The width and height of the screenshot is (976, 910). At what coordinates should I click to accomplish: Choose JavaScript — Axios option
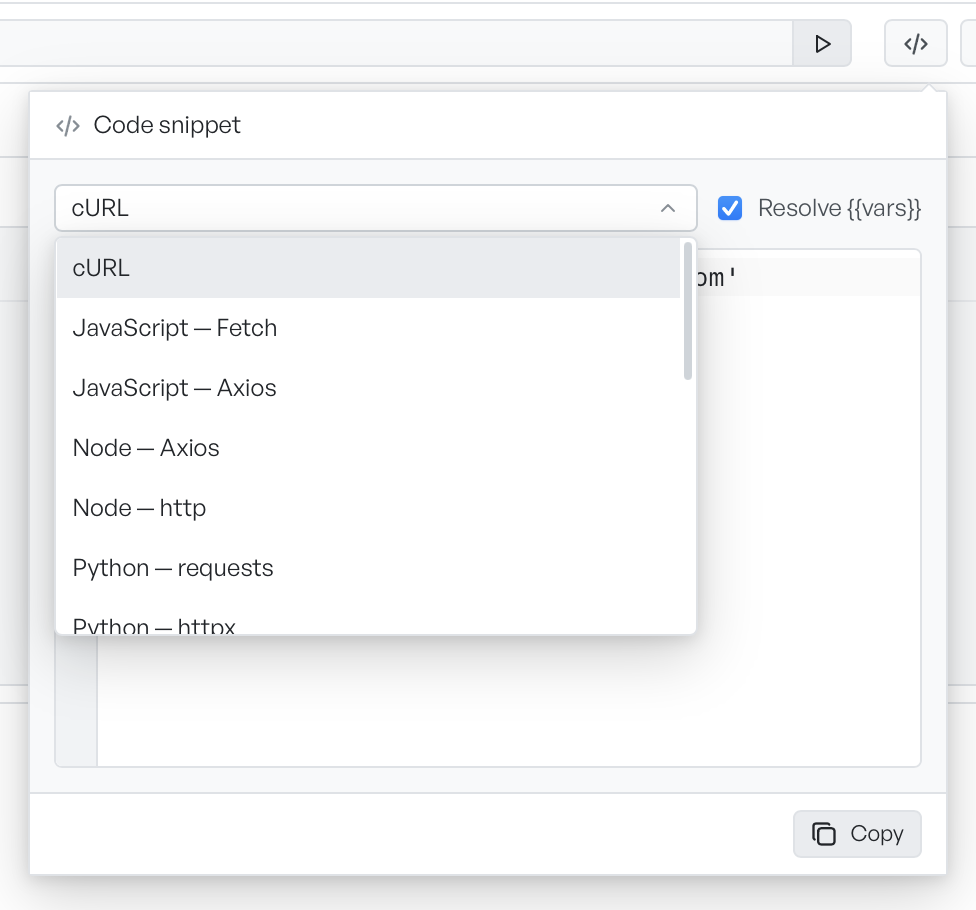368,388
